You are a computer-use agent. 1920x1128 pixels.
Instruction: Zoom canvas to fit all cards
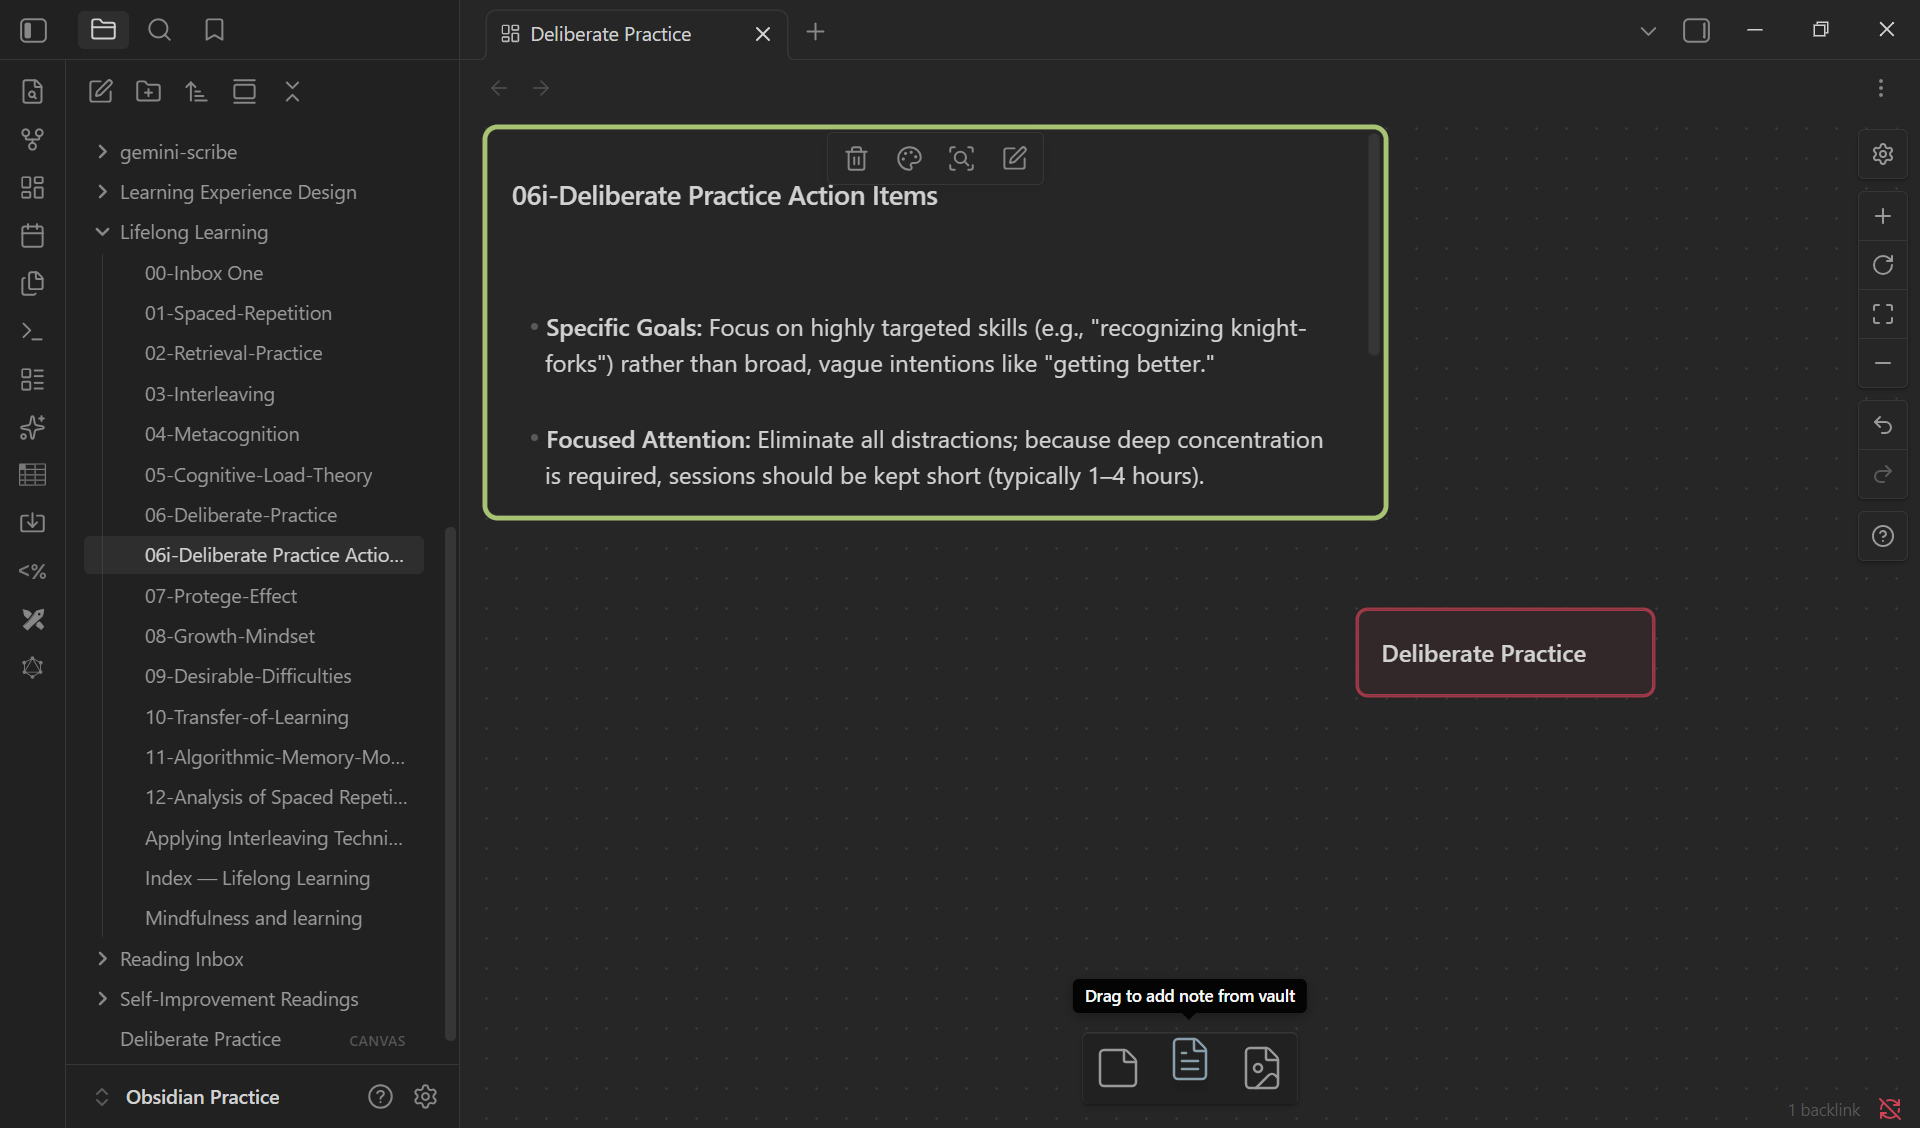point(1883,314)
